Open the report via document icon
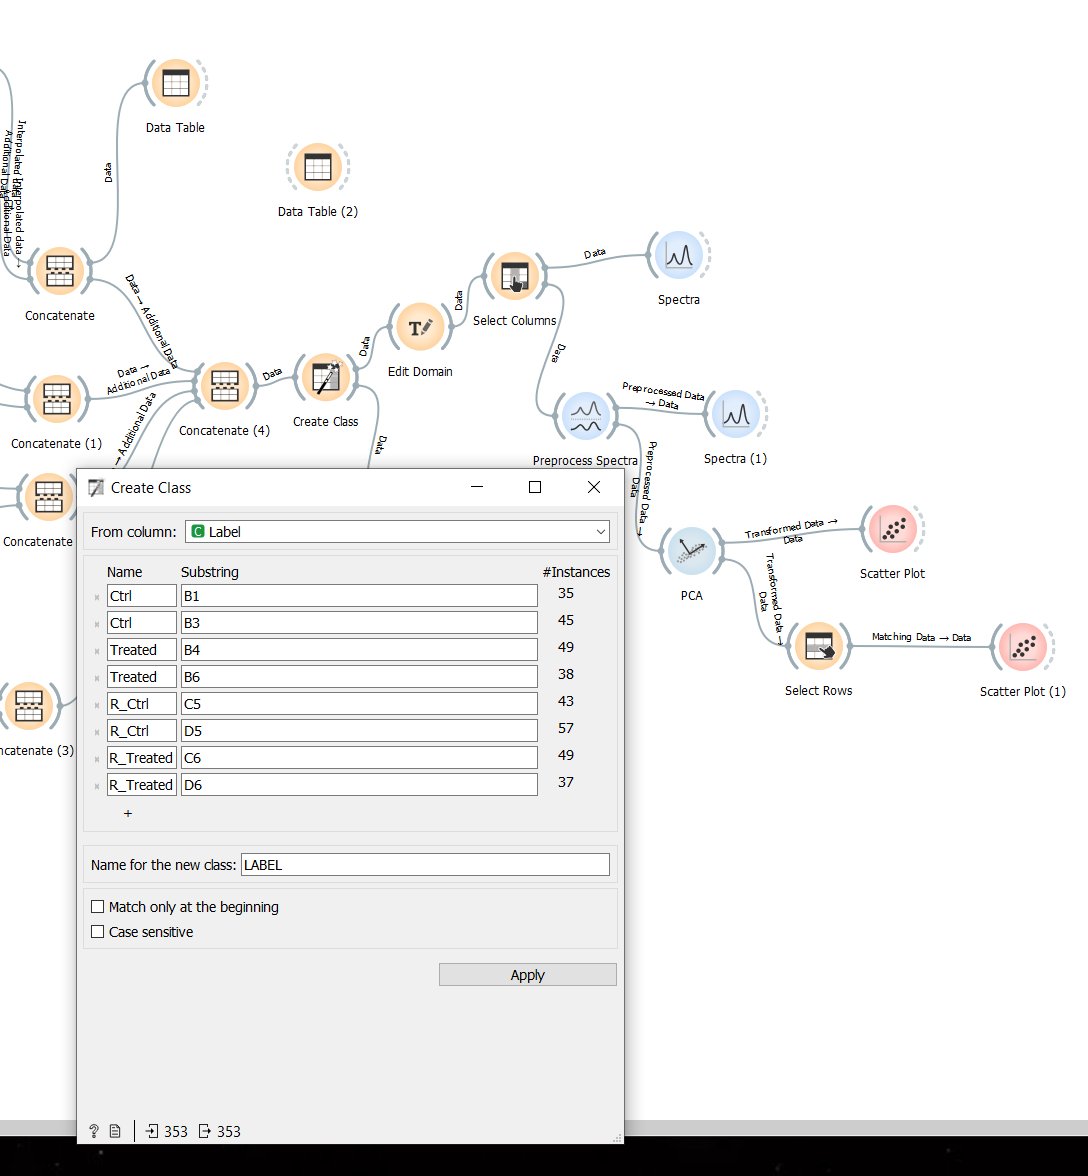This screenshot has width=1088, height=1176. coord(115,1130)
